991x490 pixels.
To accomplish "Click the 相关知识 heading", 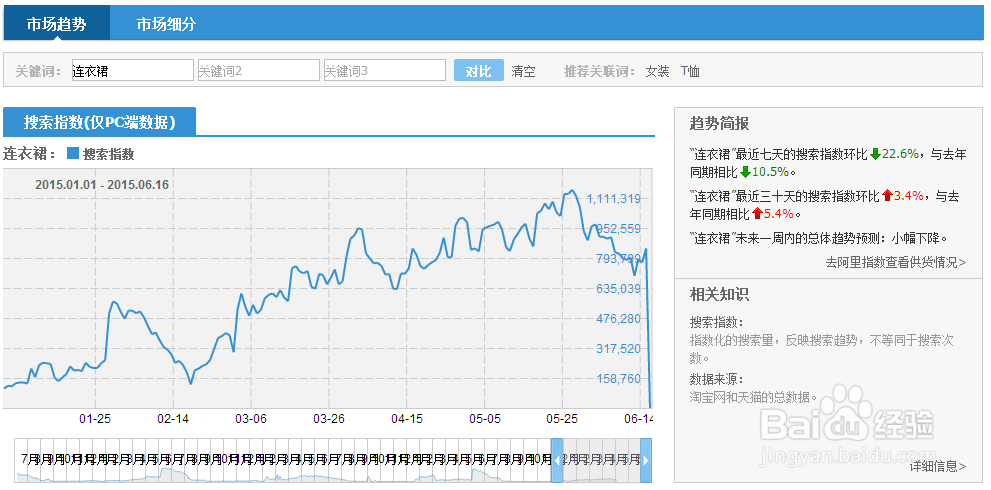I will pos(719,295).
